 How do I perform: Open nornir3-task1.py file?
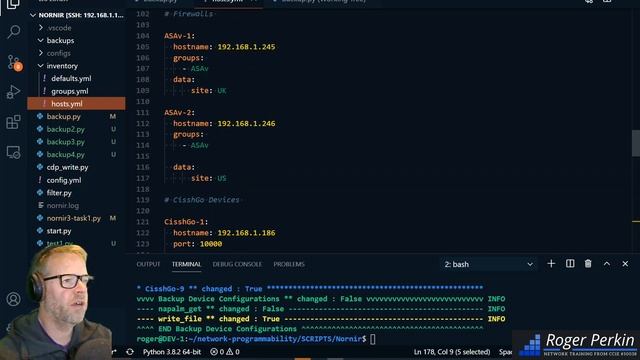76,218
